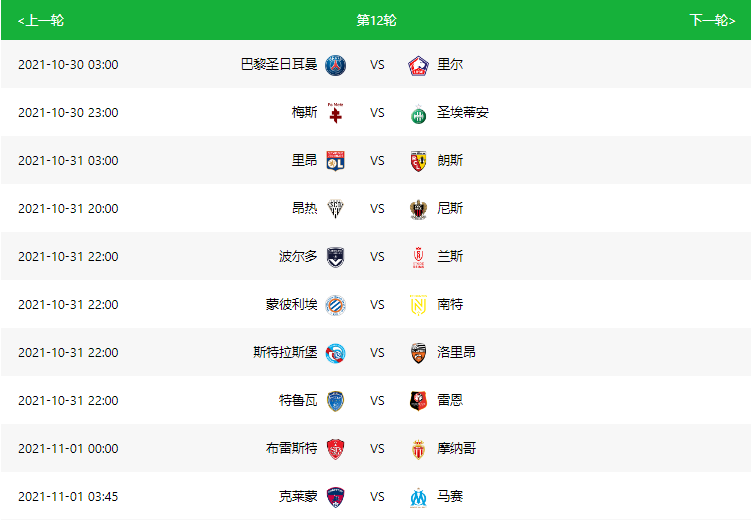751x520 pixels.
Task: Open the 布雷斯特 team name link
Action: click(x=292, y=449)
